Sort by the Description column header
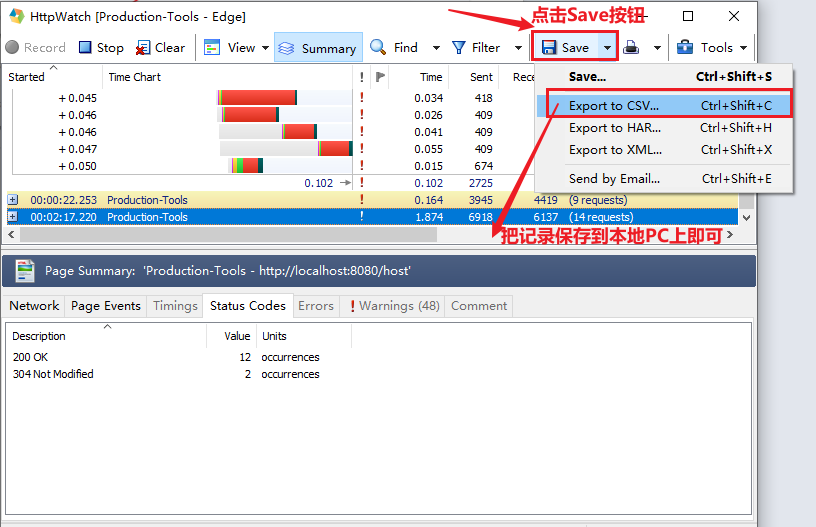The width and height of the screenshot is (816, 527). 106,336
